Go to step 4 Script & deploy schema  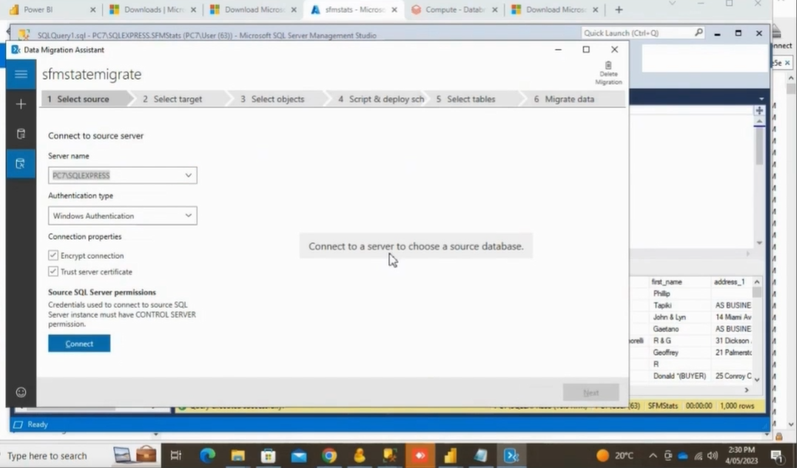pos(381,99)
